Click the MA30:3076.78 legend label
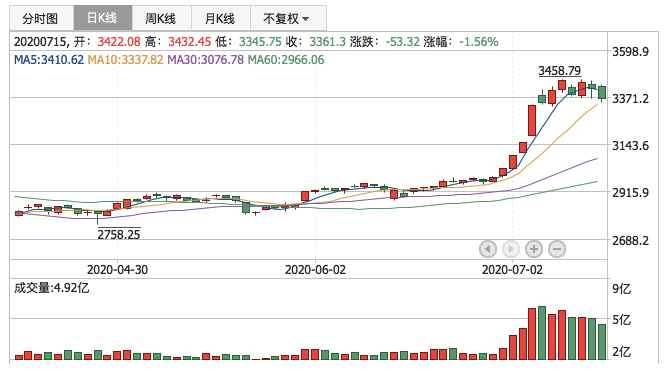 205,60
